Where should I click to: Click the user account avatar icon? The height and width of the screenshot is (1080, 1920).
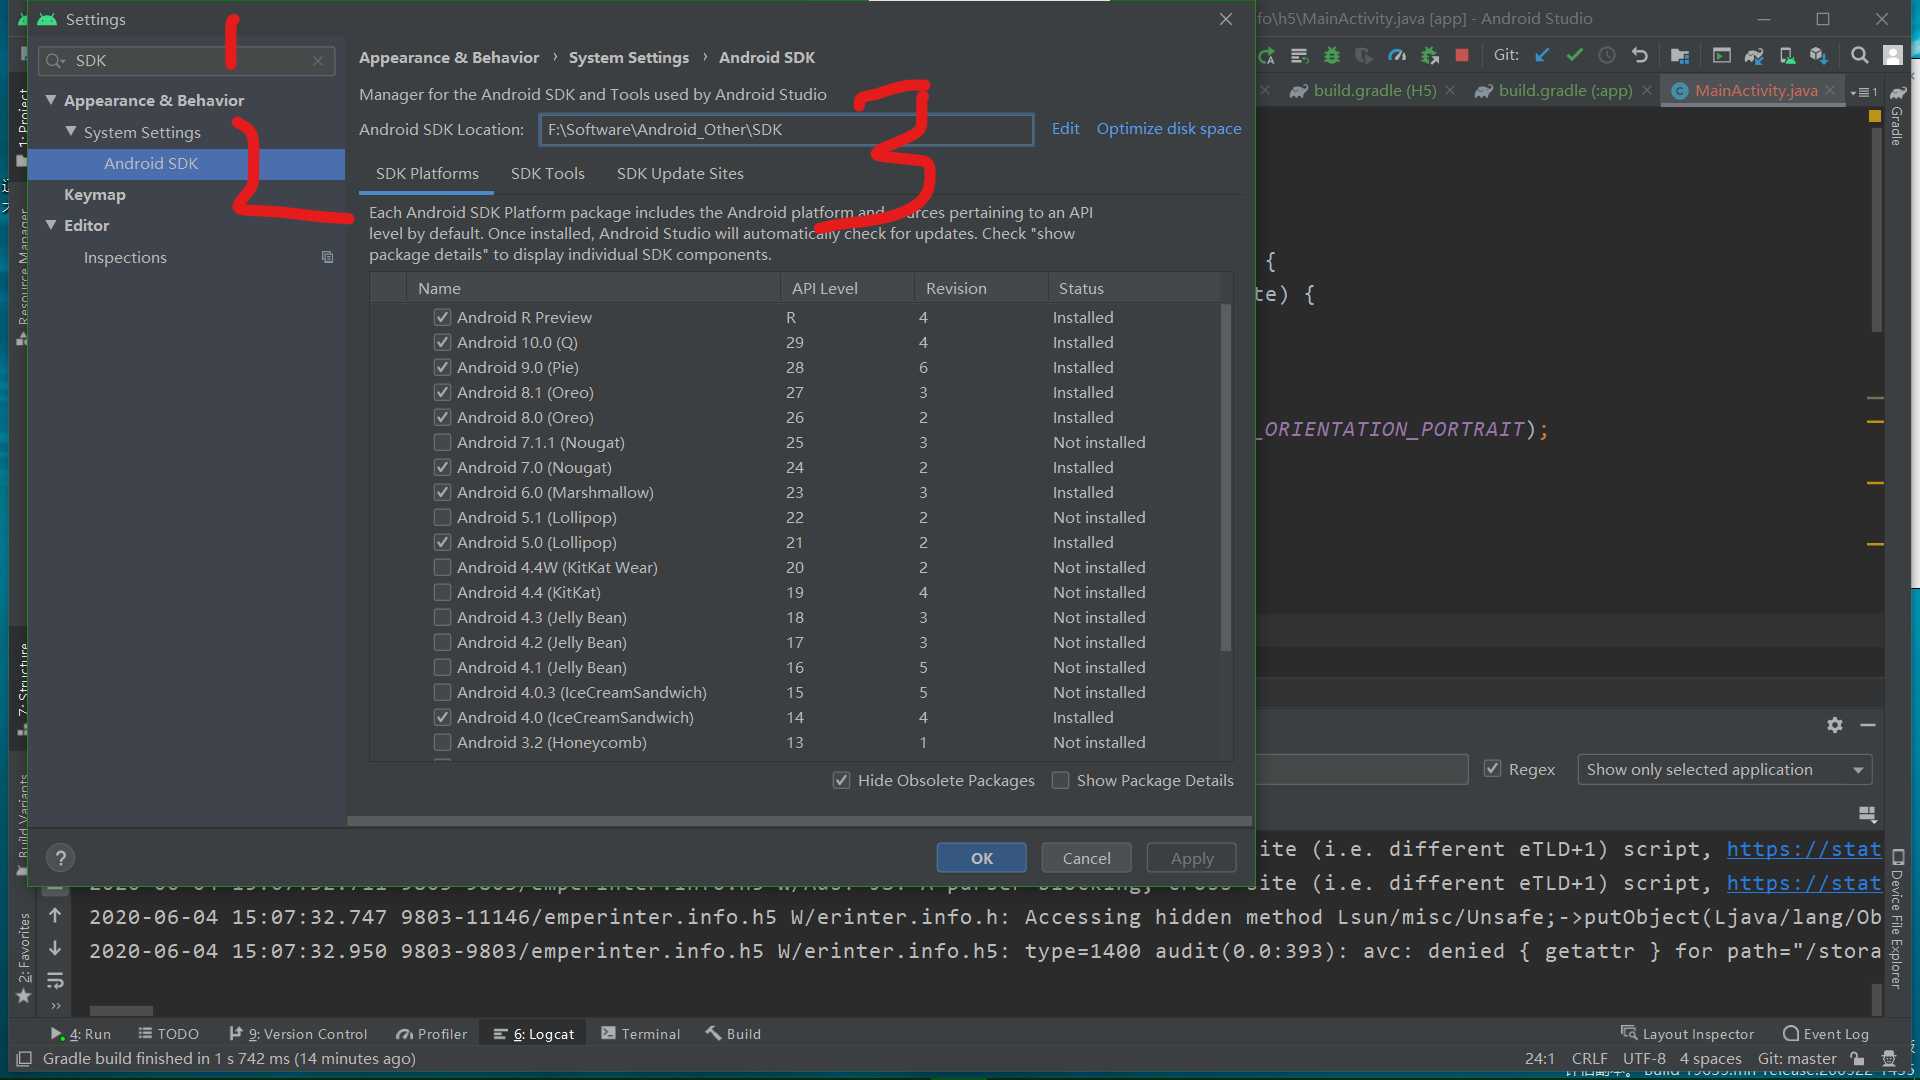(1893, 56)
